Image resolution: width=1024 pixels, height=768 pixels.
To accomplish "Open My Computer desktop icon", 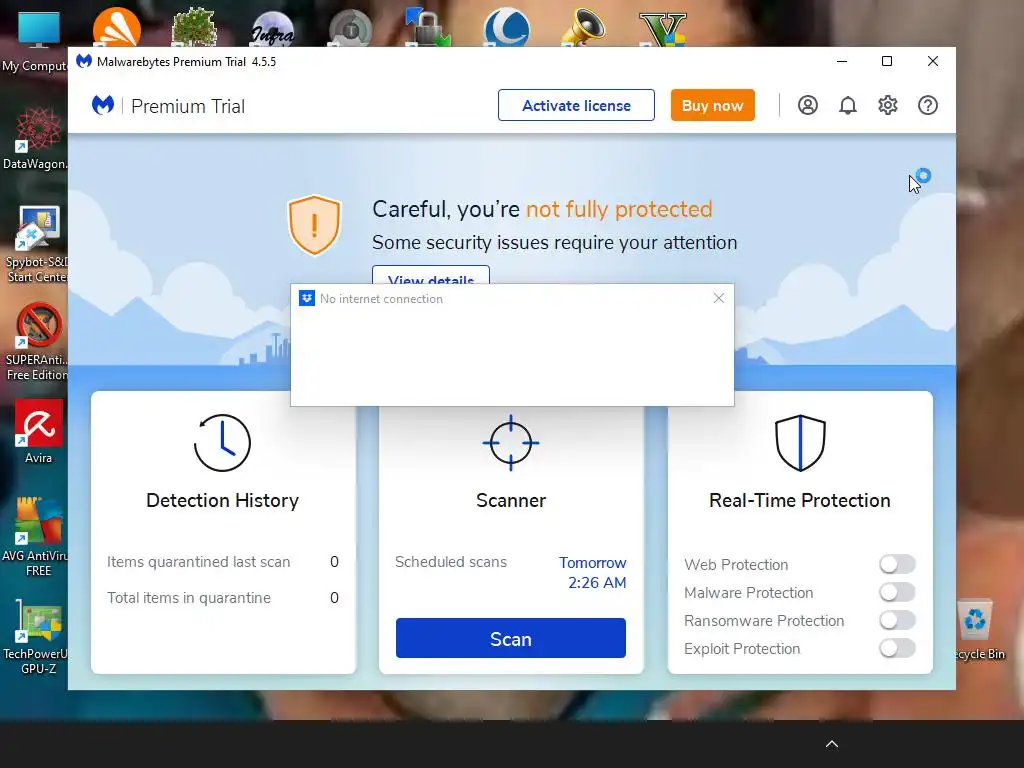I will [x=38, y=42].
